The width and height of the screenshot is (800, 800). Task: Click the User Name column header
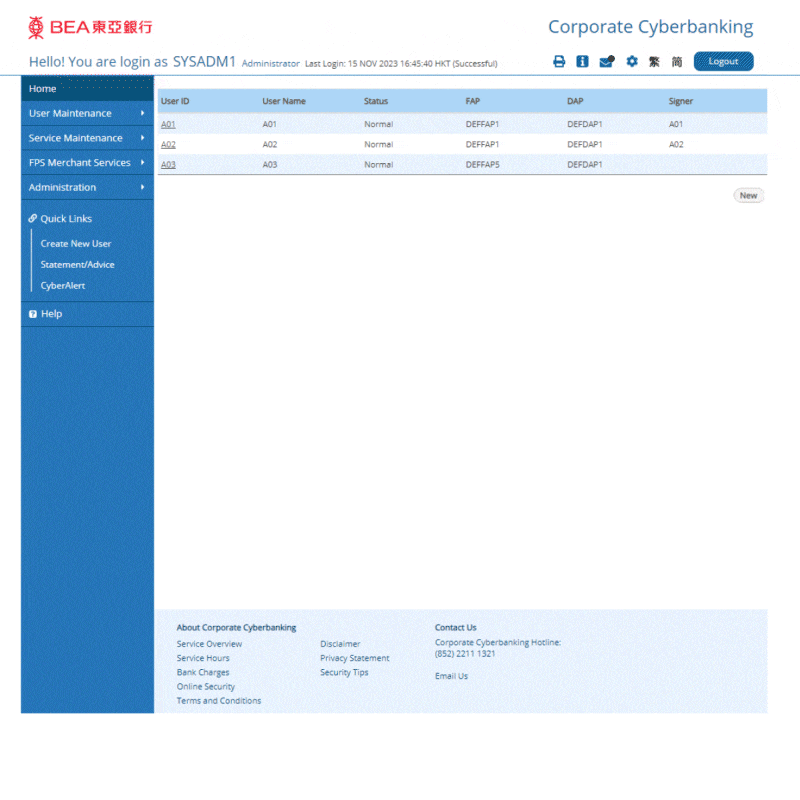click(x=284, y=101)
